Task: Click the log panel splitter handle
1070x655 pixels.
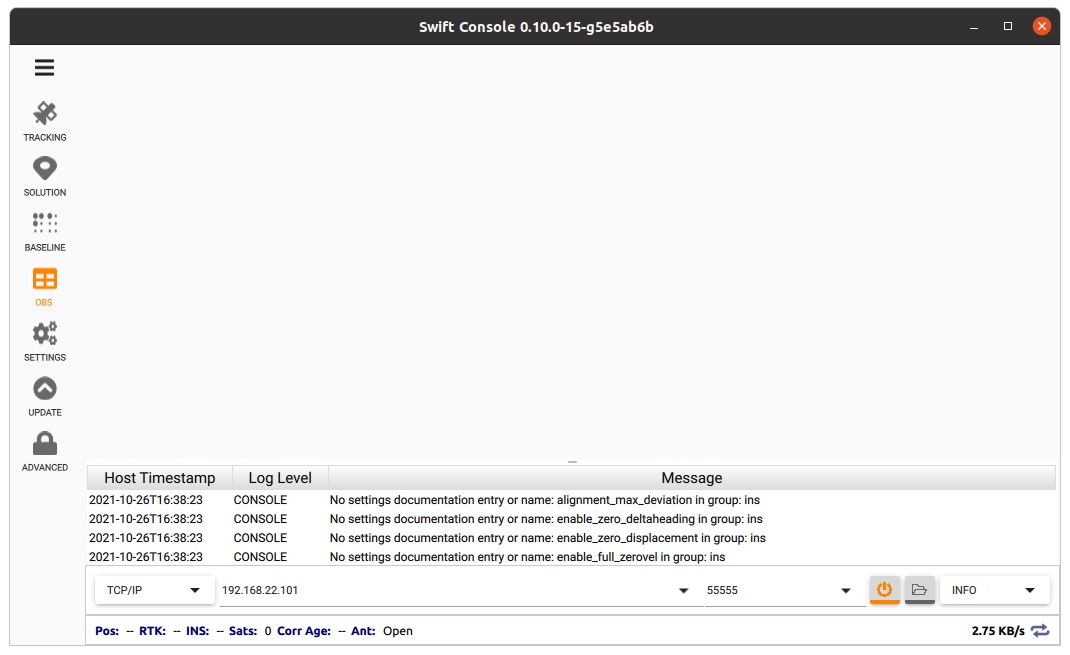Action: coord(572,462)
